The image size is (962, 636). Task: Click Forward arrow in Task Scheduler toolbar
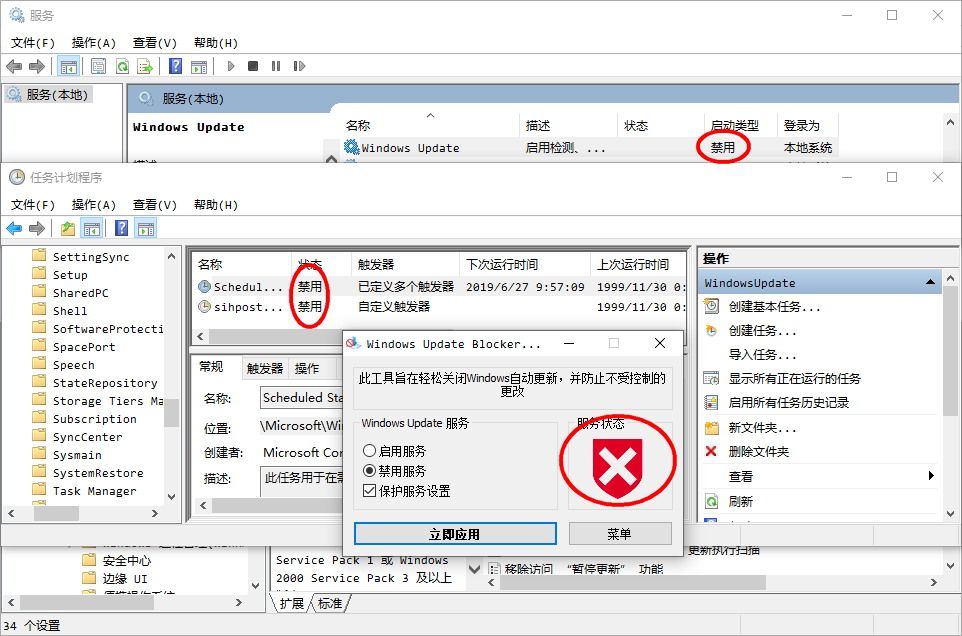(37, 229)
